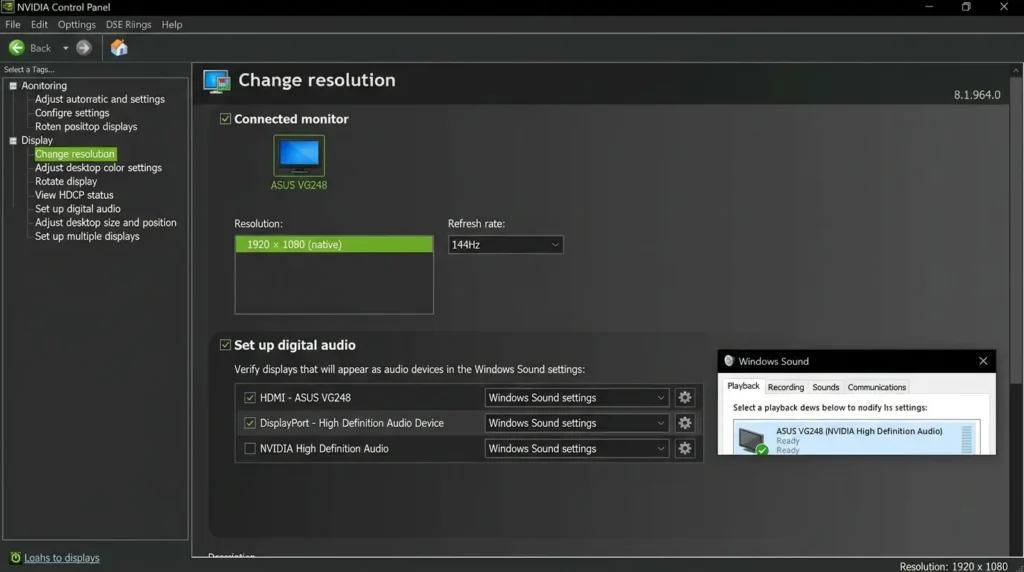Select Adjust desktop color settings
The height and width of the screenshot is (572, 1024).
point(99,168)
